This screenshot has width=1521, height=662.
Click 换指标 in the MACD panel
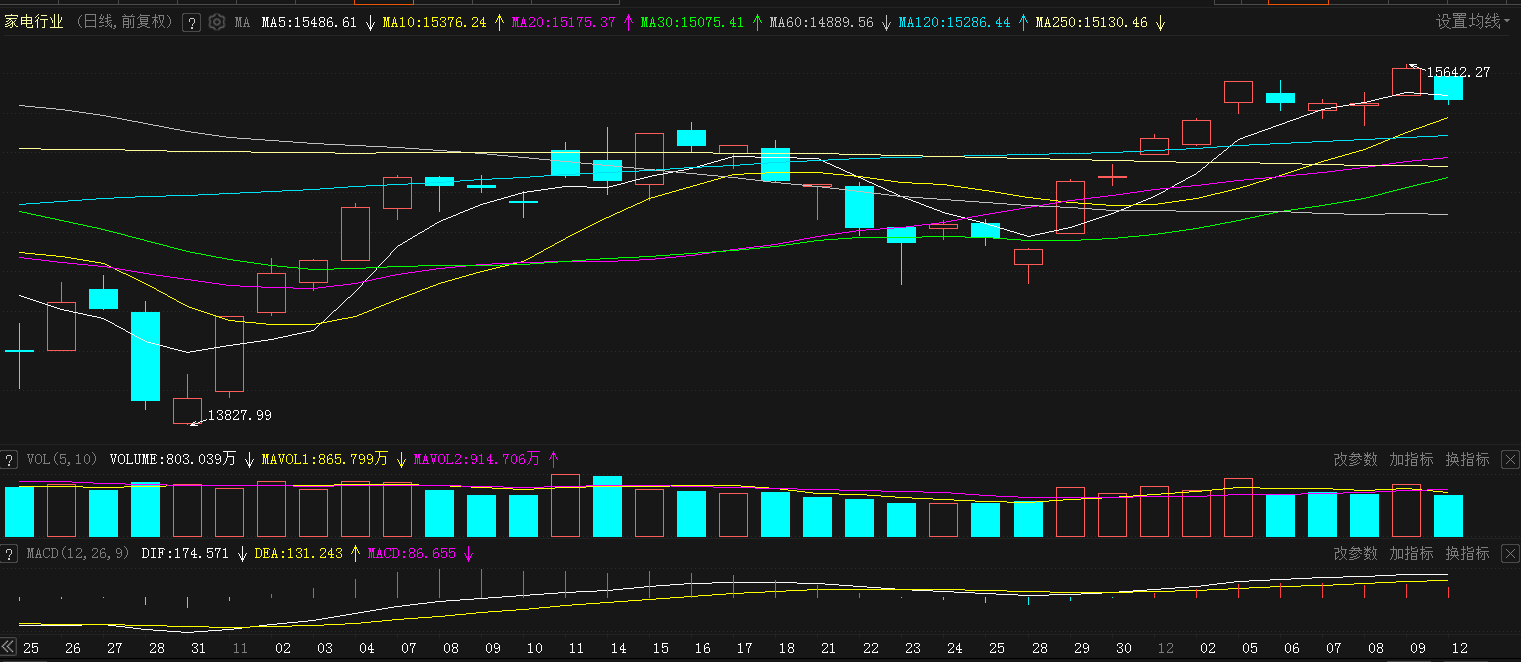(x=1467, y=553)
